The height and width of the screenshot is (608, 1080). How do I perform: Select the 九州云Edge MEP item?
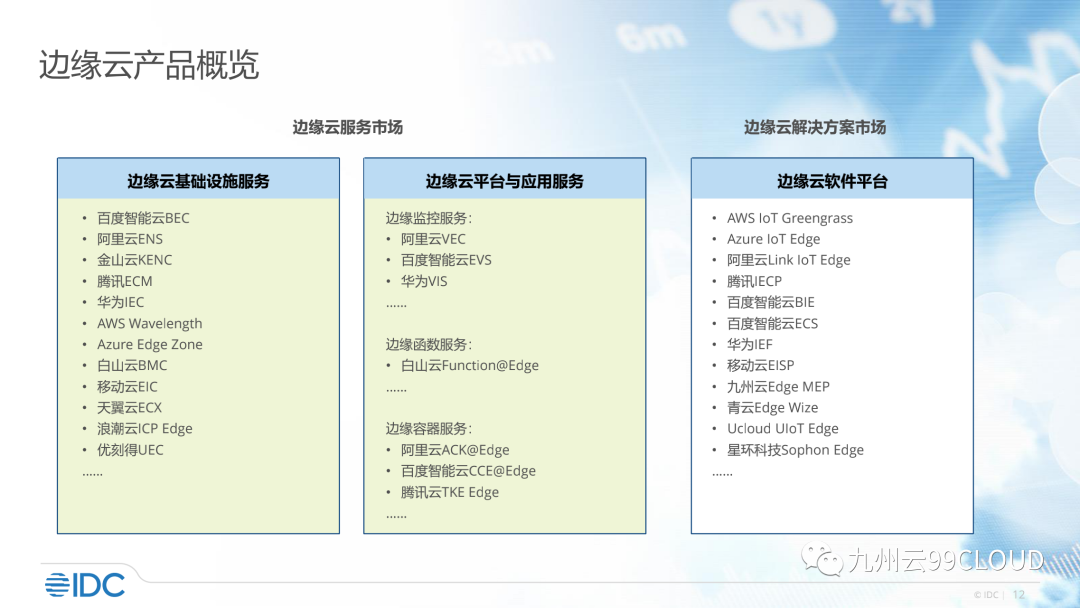778,386
